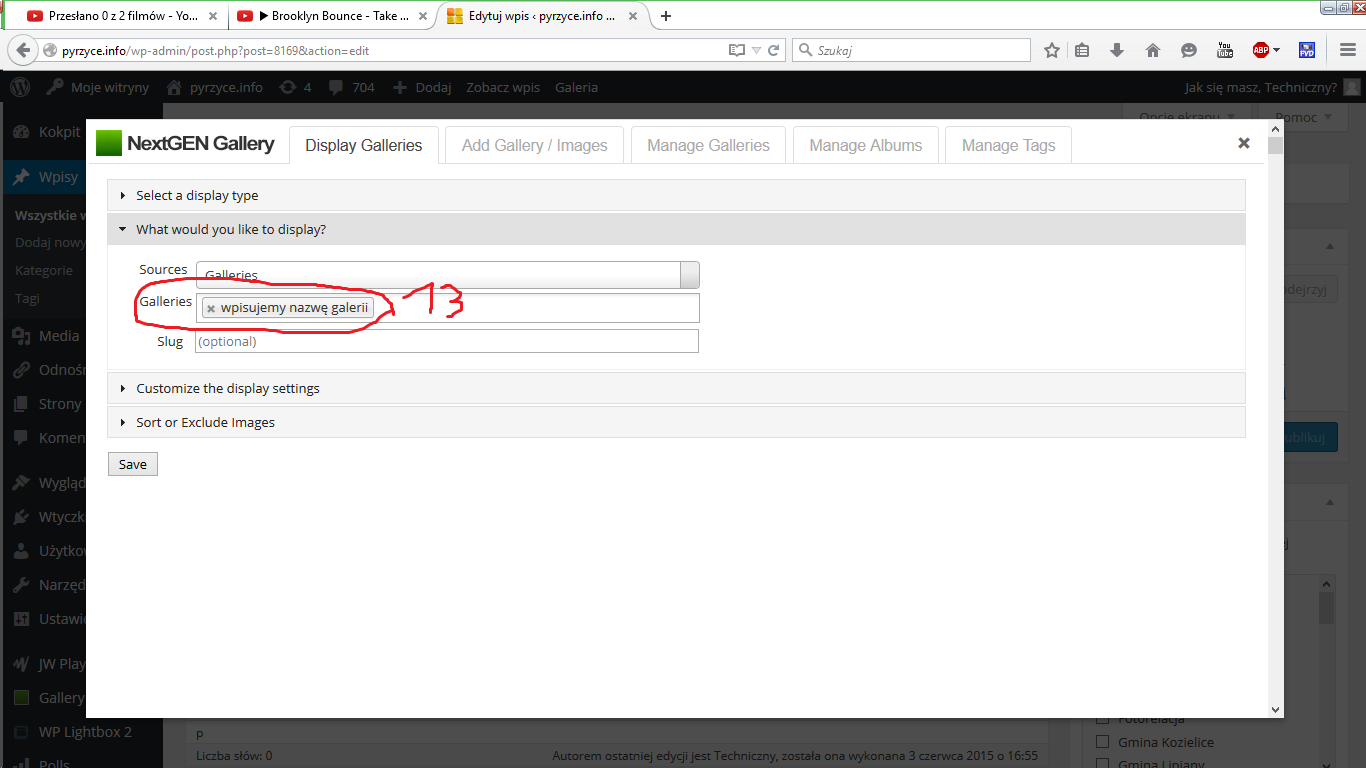Remove the 'wpisujemy nazwę galerii' gallery tag
1366x768 pixels.
tap(211, 309)
